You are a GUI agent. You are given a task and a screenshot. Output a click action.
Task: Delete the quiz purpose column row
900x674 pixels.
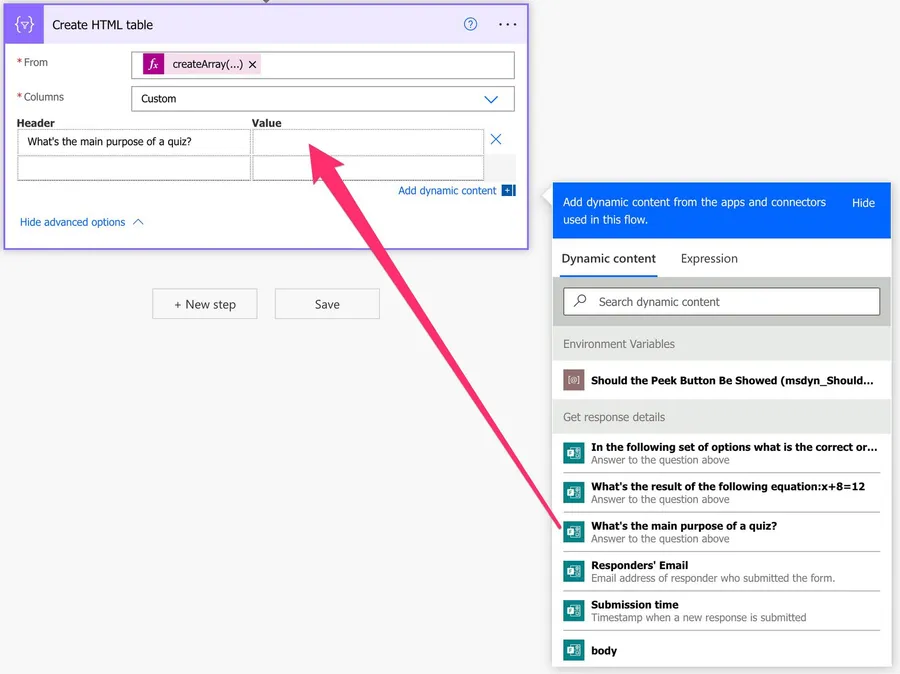coord(495,140)
